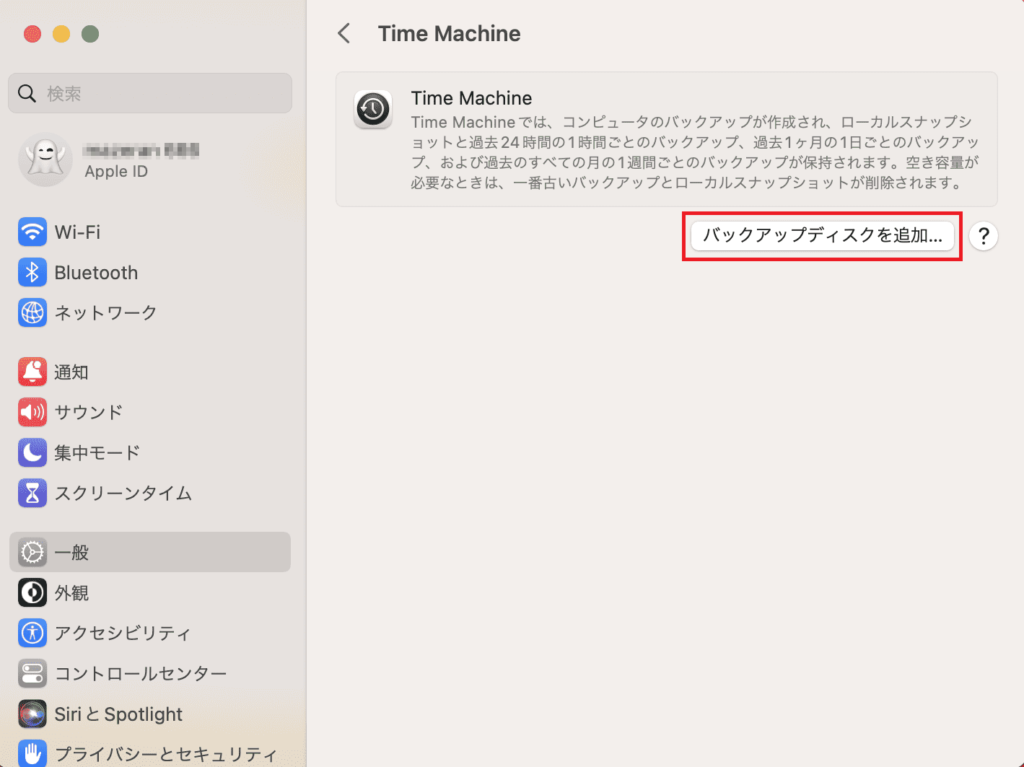Screen dimensions: 1024x767
Task: Click the Siri と Spotlight icon
Action: [32, 714]
